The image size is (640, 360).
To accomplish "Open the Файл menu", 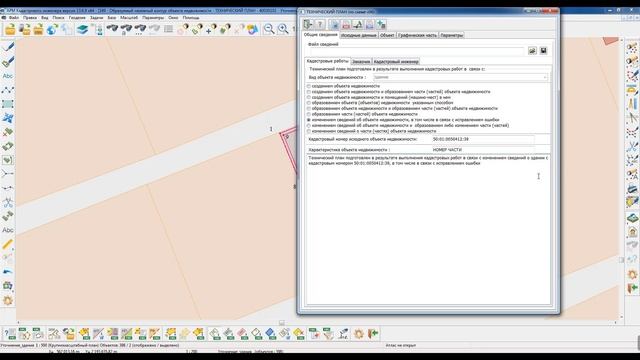I will pyautogui.click(x=14, y=18).
